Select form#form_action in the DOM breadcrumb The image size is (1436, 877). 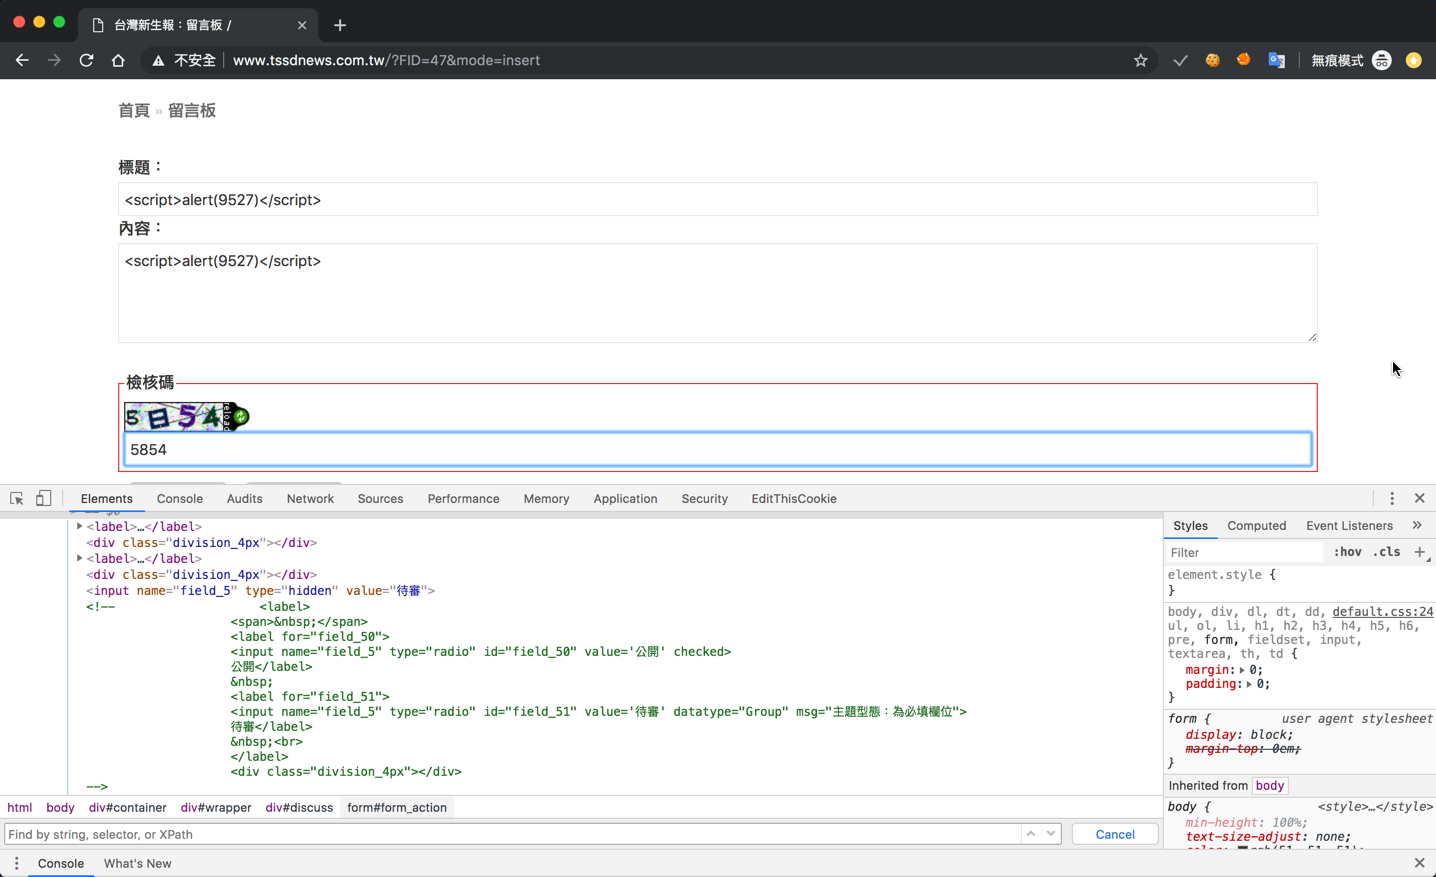pos(397,808)
